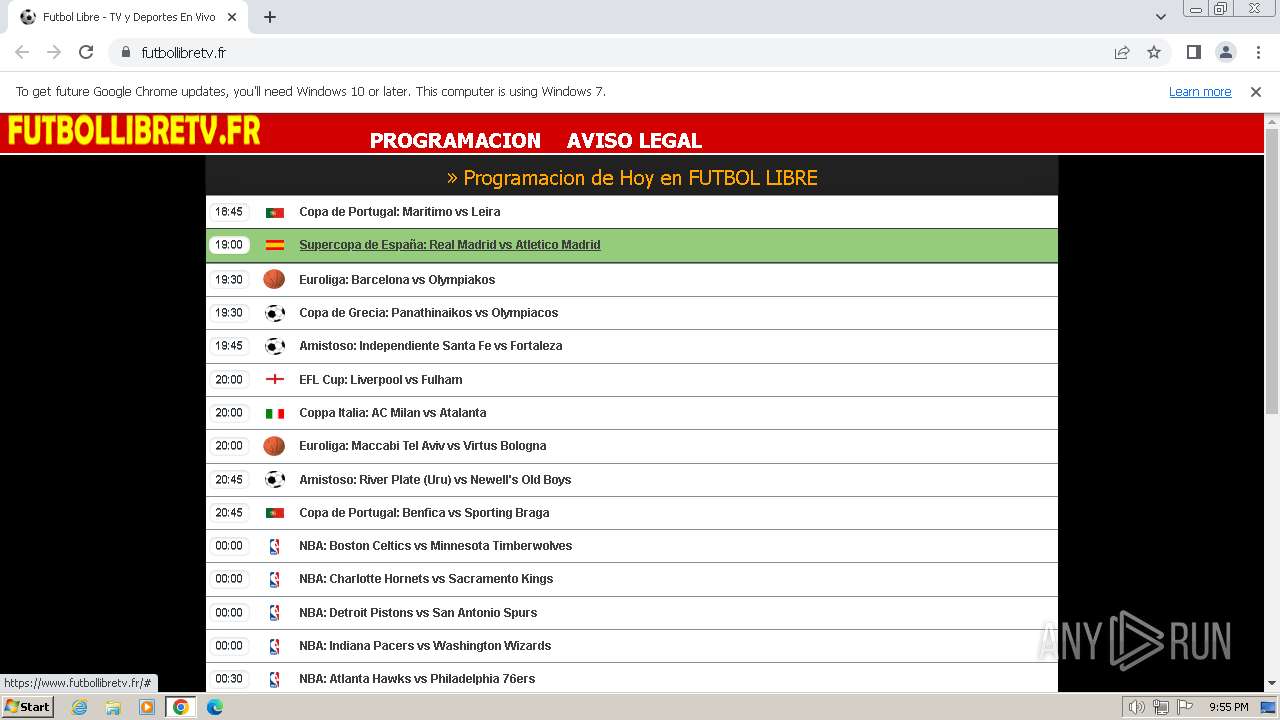Click the Chrome icon in the taskbar
The height and width of the screenshot is (720, 1280).
[180, 707]
